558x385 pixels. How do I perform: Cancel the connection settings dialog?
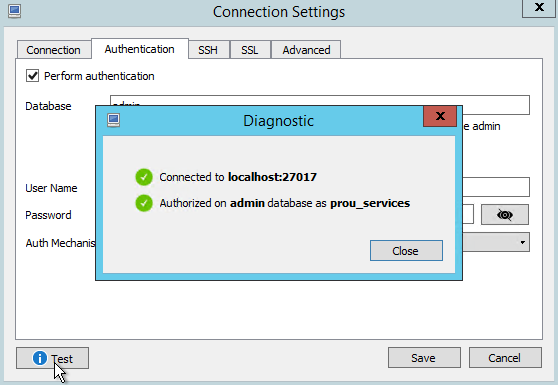[505, 358]
